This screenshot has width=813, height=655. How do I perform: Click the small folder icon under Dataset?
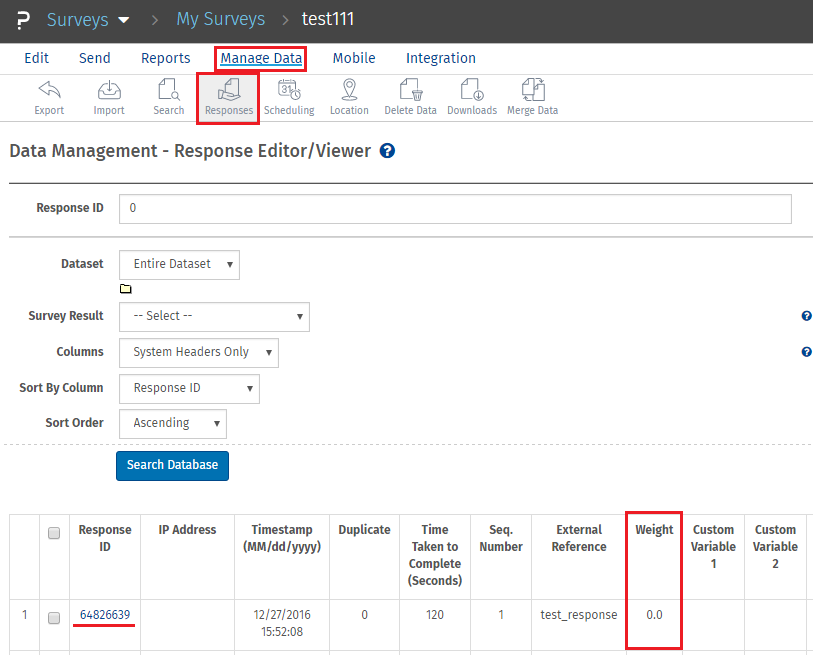click(x=126, y=289)
